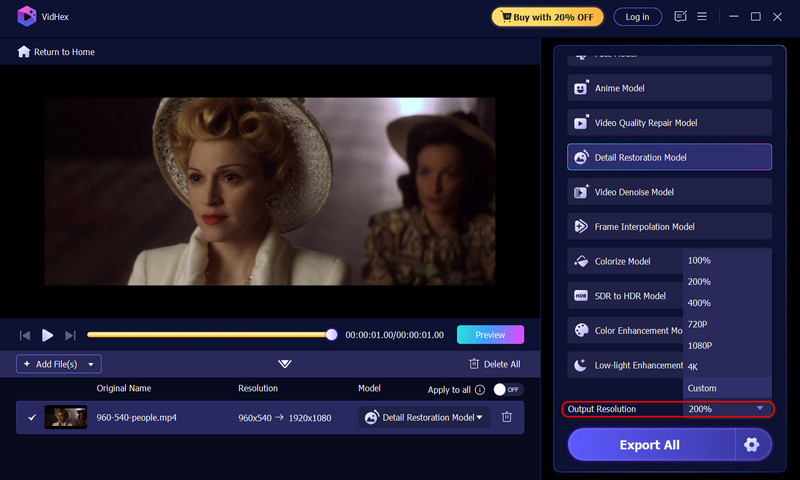
Task: Click Delete All button
Action: tap(494, 364)
